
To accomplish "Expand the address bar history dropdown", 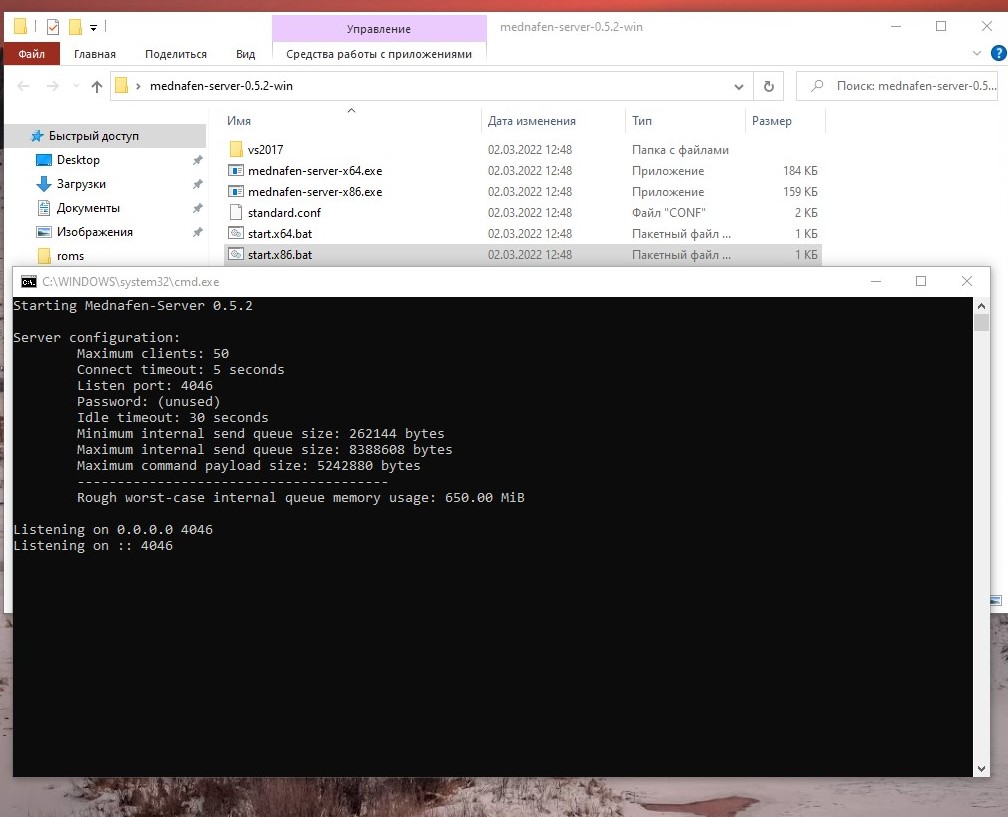I will 740,86.
